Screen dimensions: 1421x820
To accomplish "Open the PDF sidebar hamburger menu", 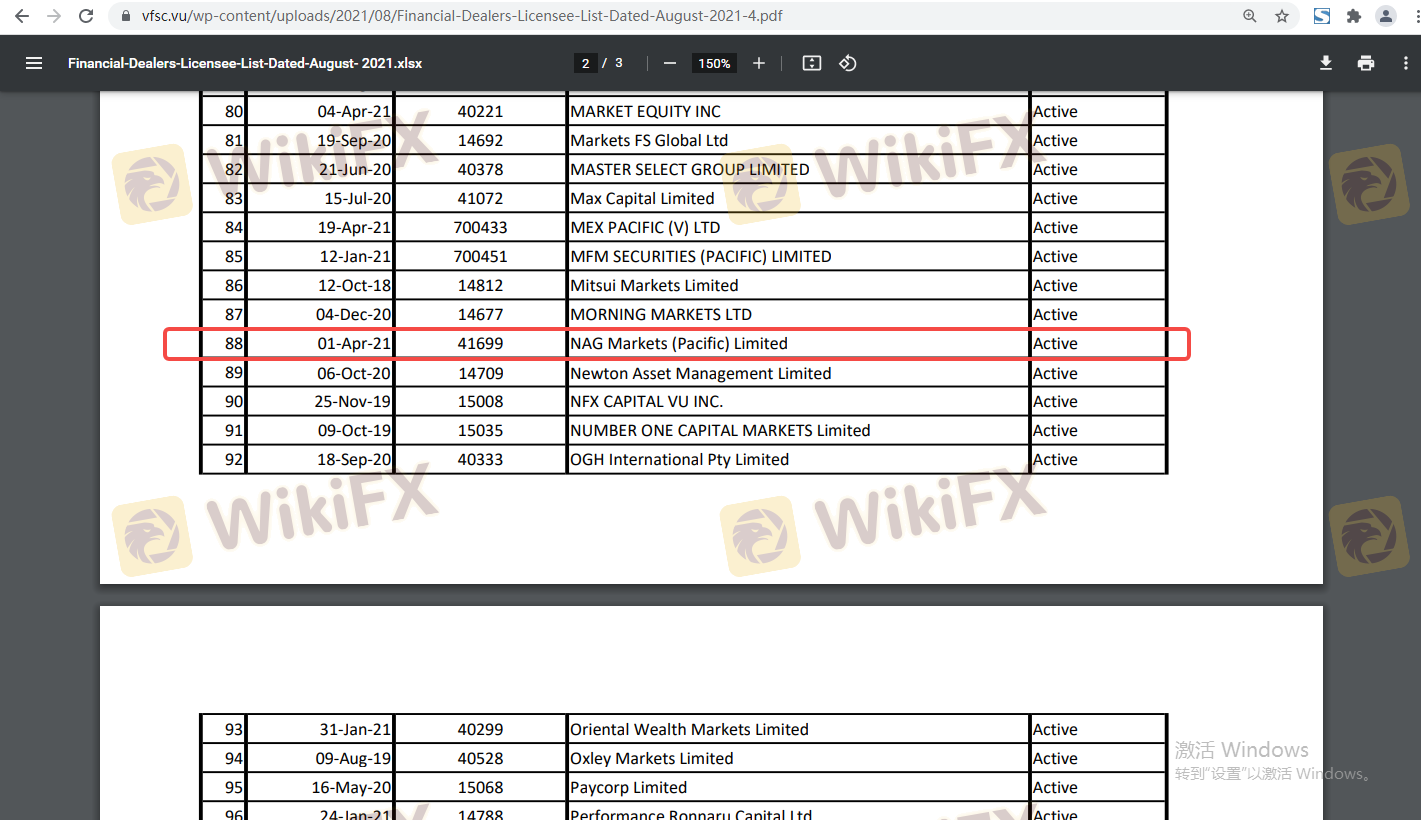I will click(x=34, y=63).
